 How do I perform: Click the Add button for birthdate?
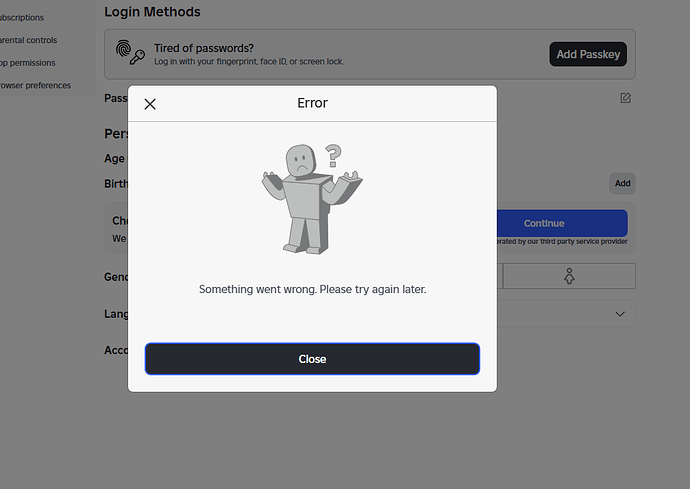tap(622, 184)
